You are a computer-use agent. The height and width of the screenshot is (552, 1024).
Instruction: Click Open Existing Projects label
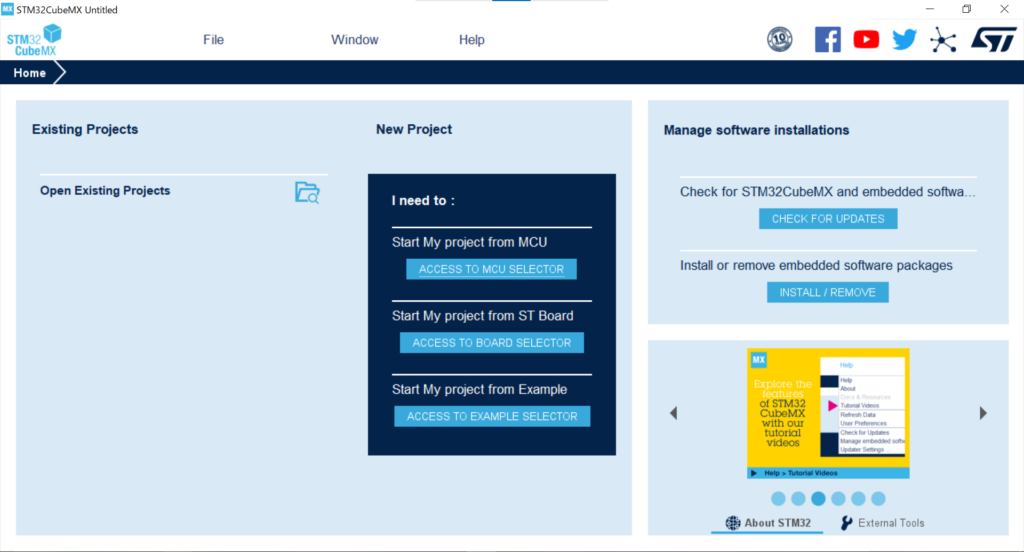pyautogui.click(x=105, y=191)
